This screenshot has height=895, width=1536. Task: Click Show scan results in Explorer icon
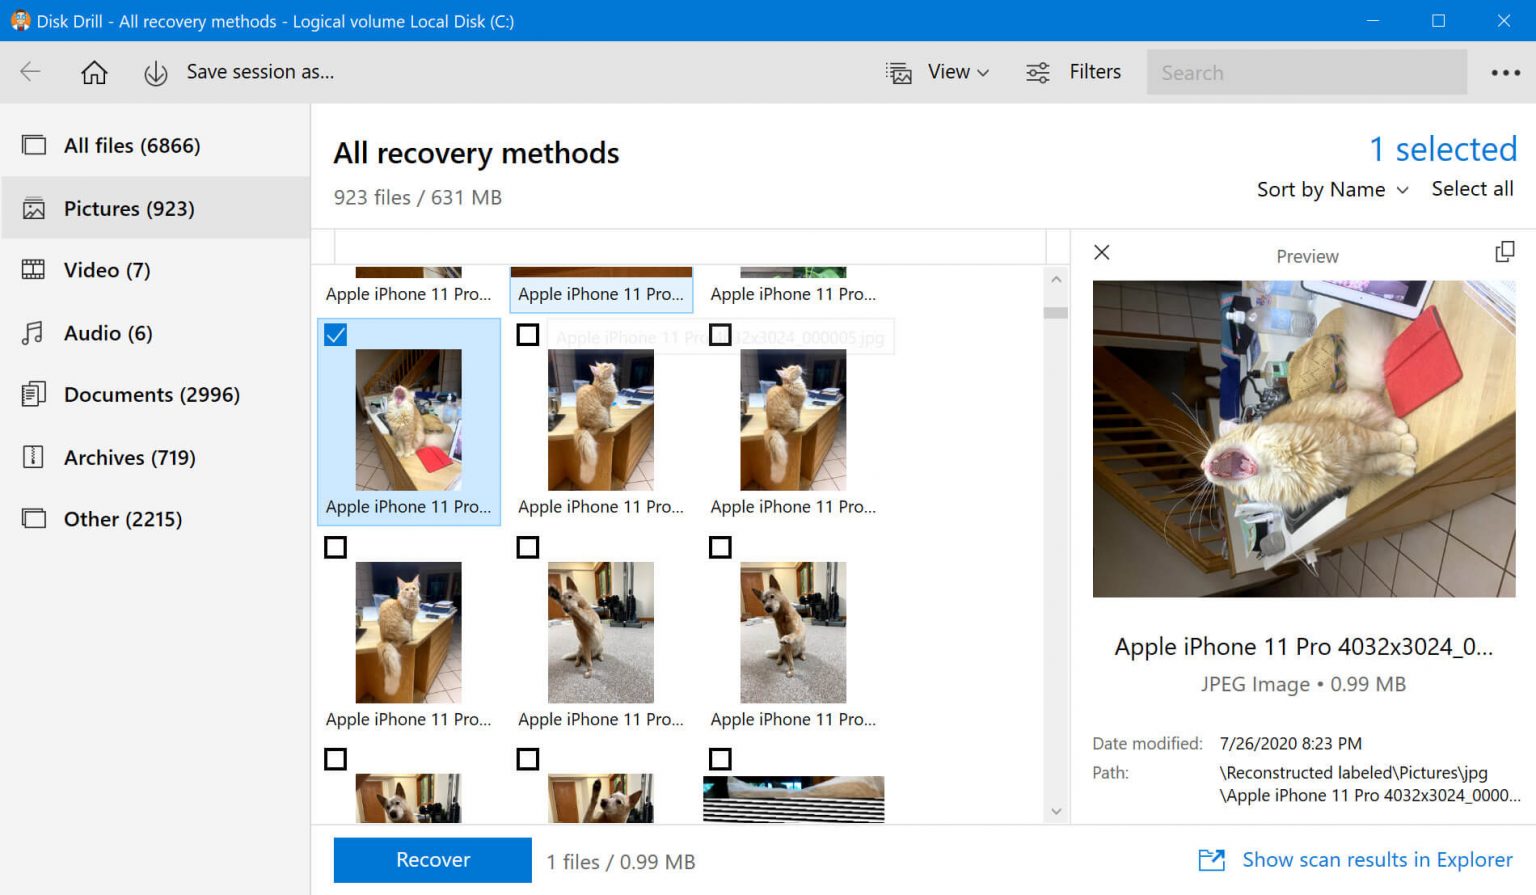coord(1211,860)
